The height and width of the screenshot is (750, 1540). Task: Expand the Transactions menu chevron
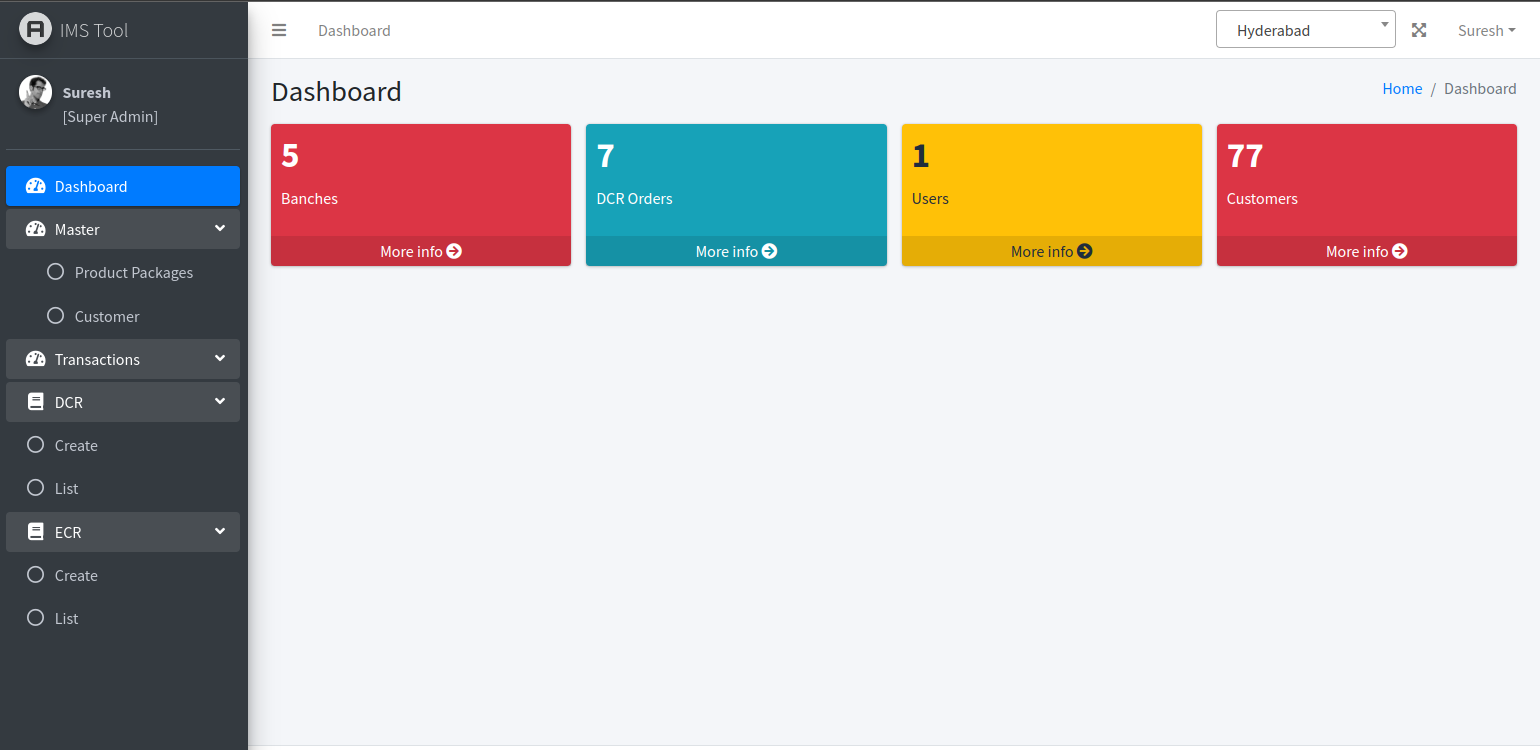click(x=220, y=359)
